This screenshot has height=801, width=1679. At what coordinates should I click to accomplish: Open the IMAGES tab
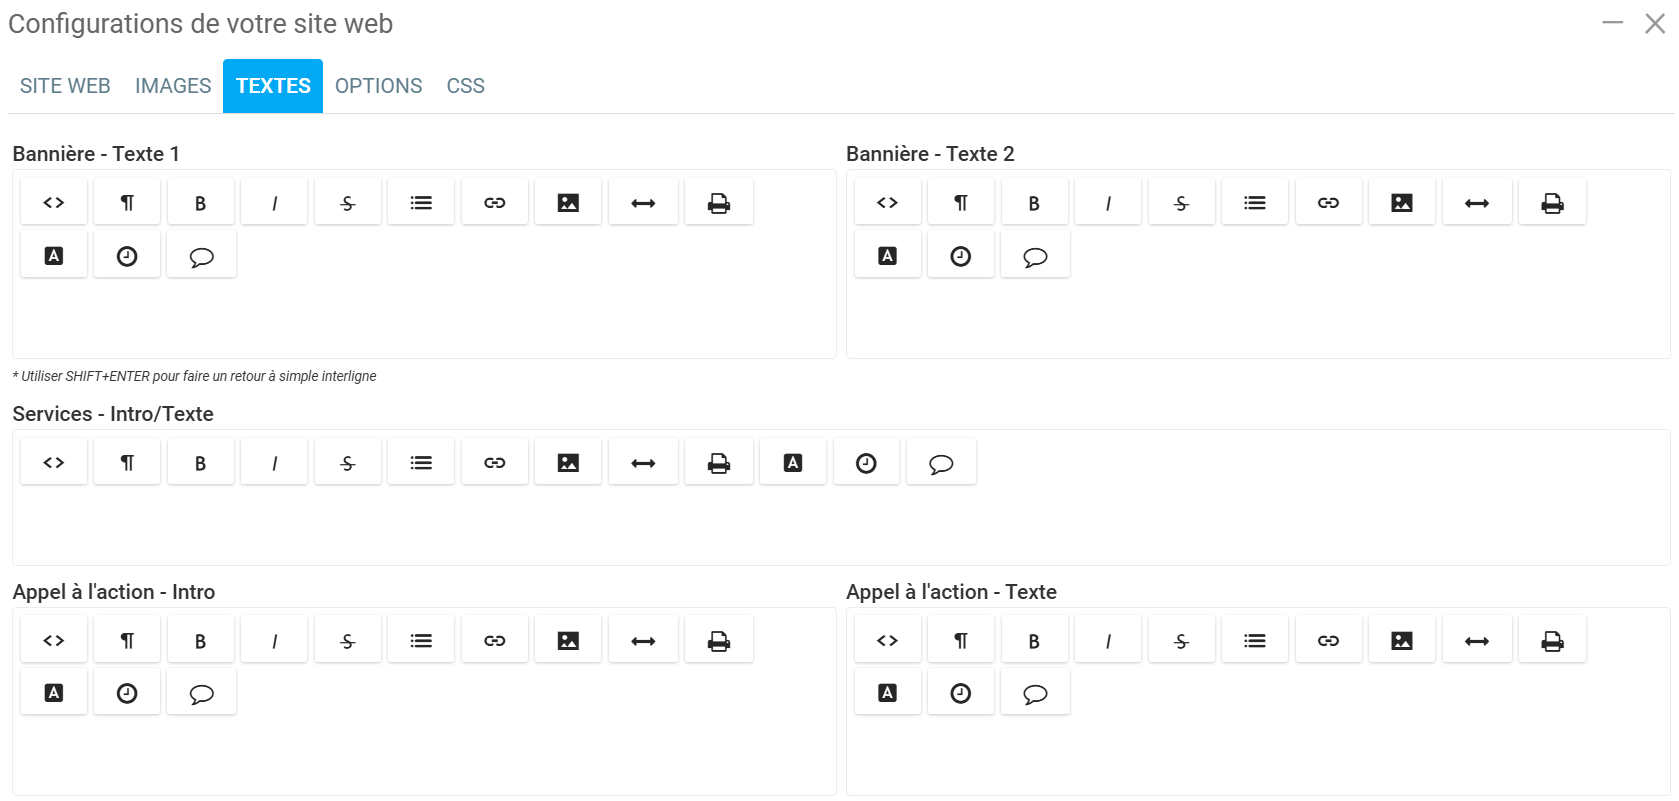coord(173,86)
